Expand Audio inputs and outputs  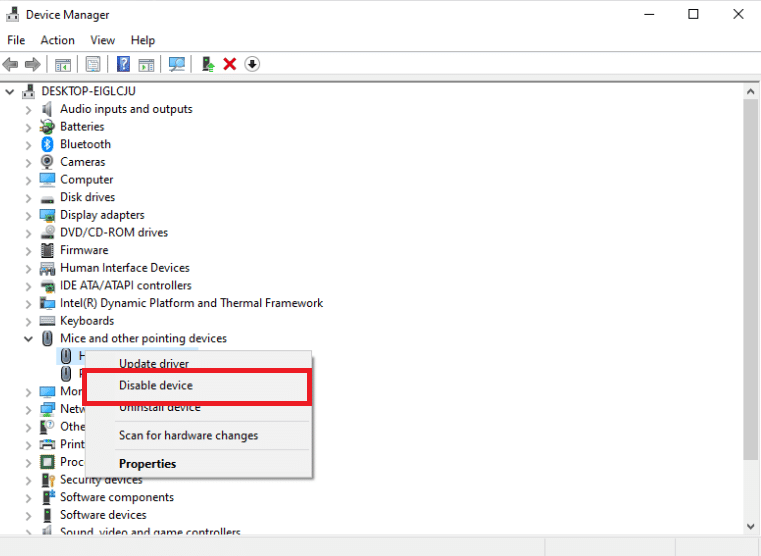[28, 110]
